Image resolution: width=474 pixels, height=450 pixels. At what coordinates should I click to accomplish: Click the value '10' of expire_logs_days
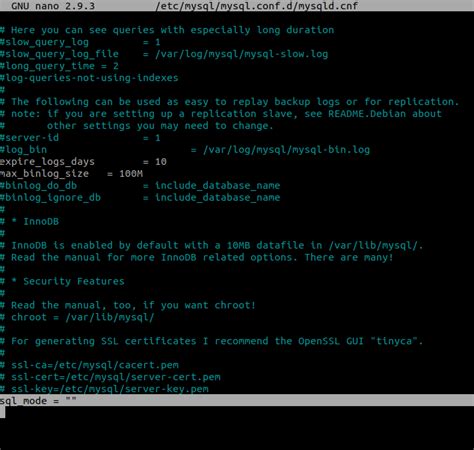tap(161, 162)
